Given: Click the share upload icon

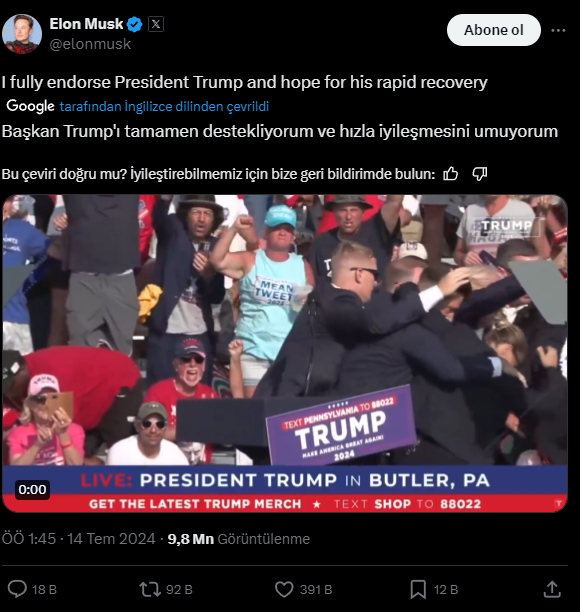Looking at the screenshot, I should 552,589.
